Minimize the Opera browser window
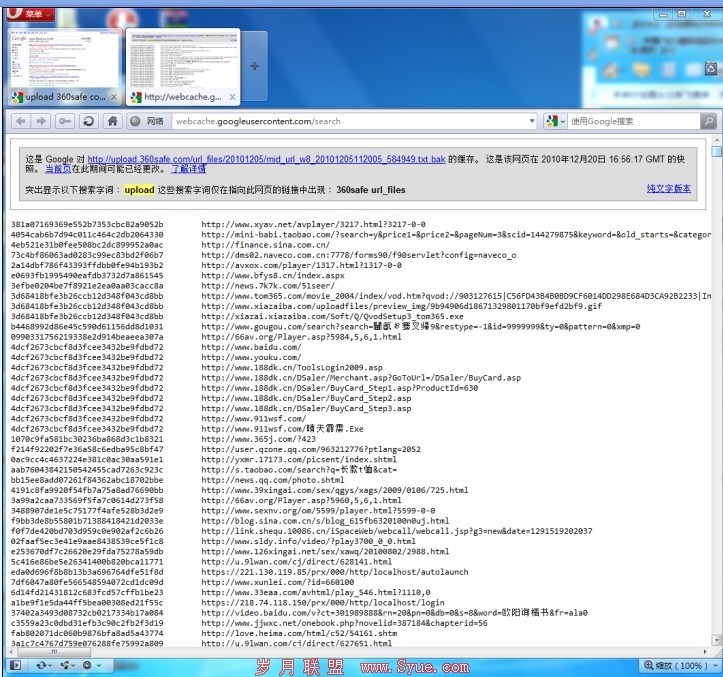This screenshot has height=677, width=723. [663, 14]
